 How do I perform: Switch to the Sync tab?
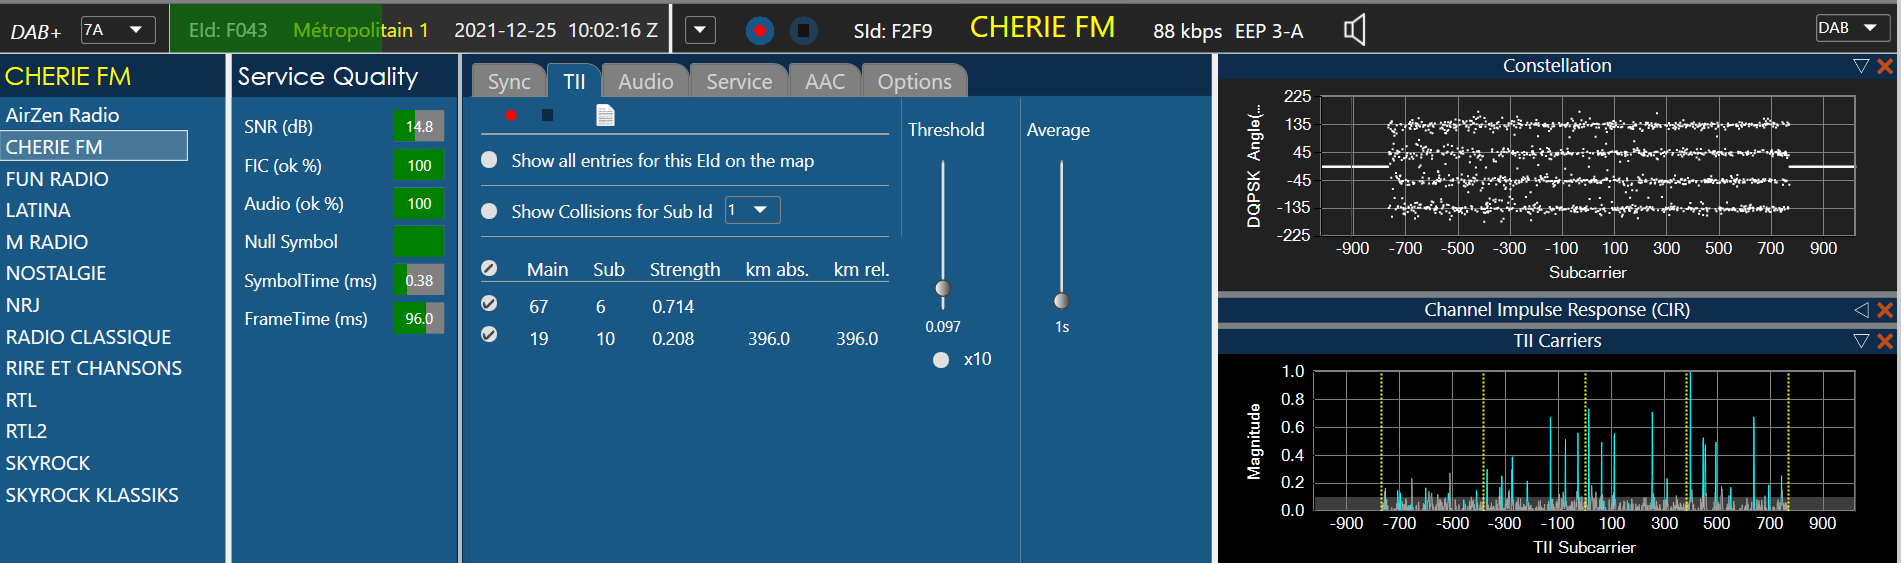509,81
